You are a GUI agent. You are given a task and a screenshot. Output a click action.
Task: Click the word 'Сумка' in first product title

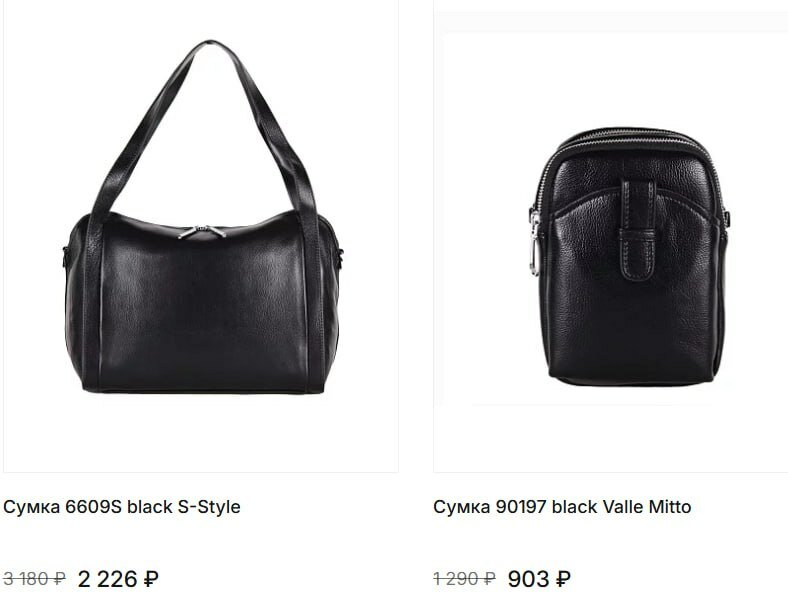click(x=32, y=507)
